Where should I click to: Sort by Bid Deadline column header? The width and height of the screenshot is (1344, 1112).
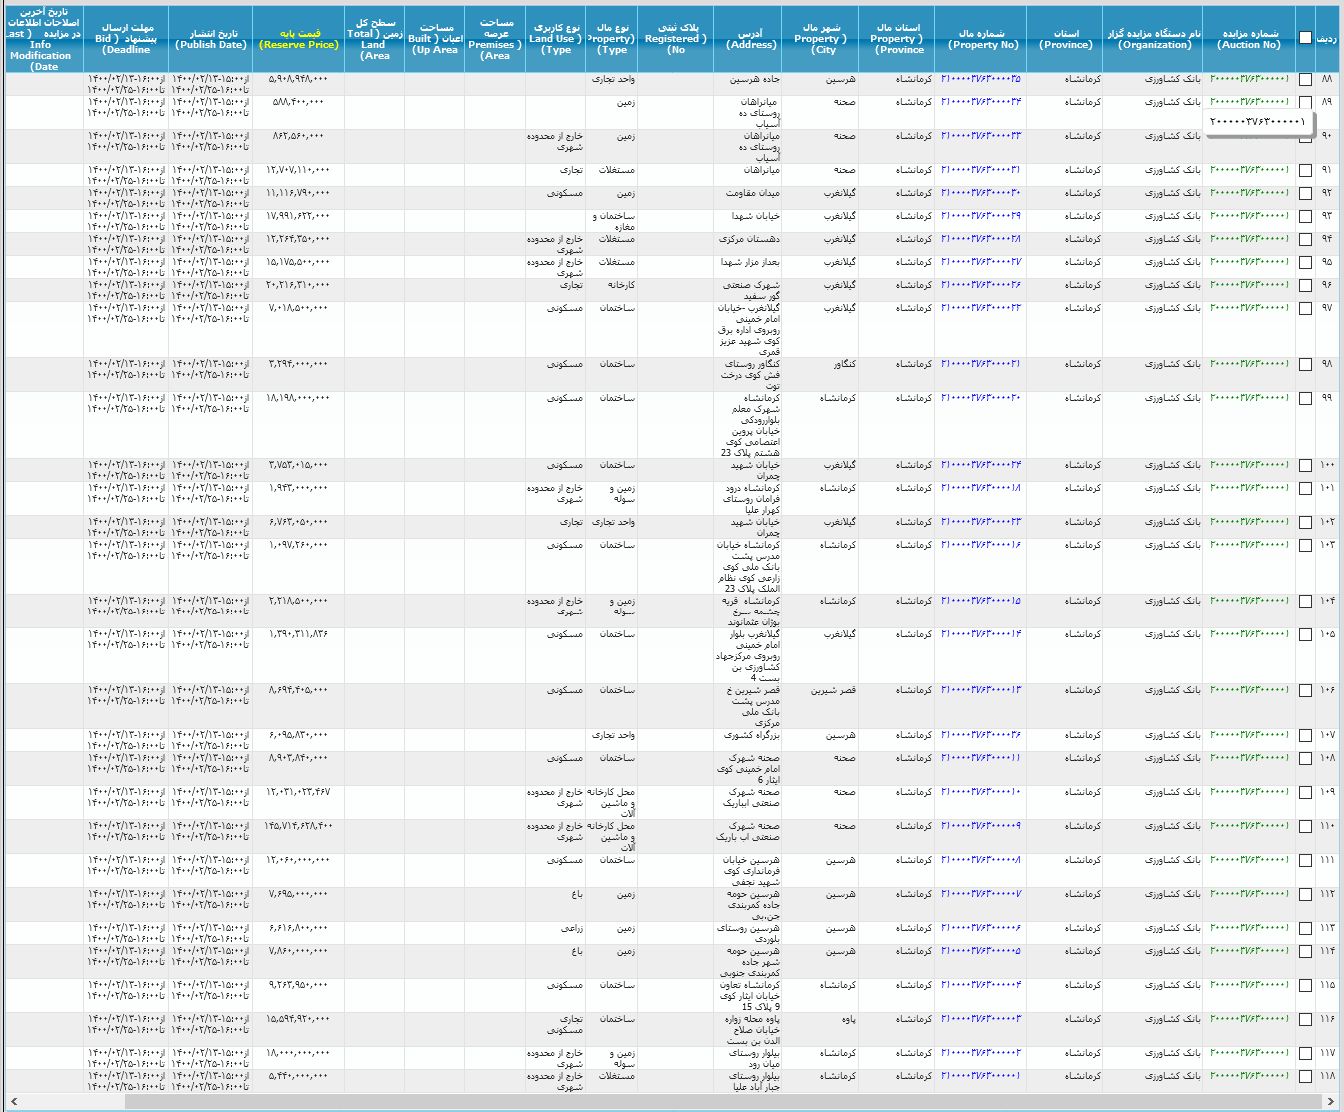tap(126, 38)
